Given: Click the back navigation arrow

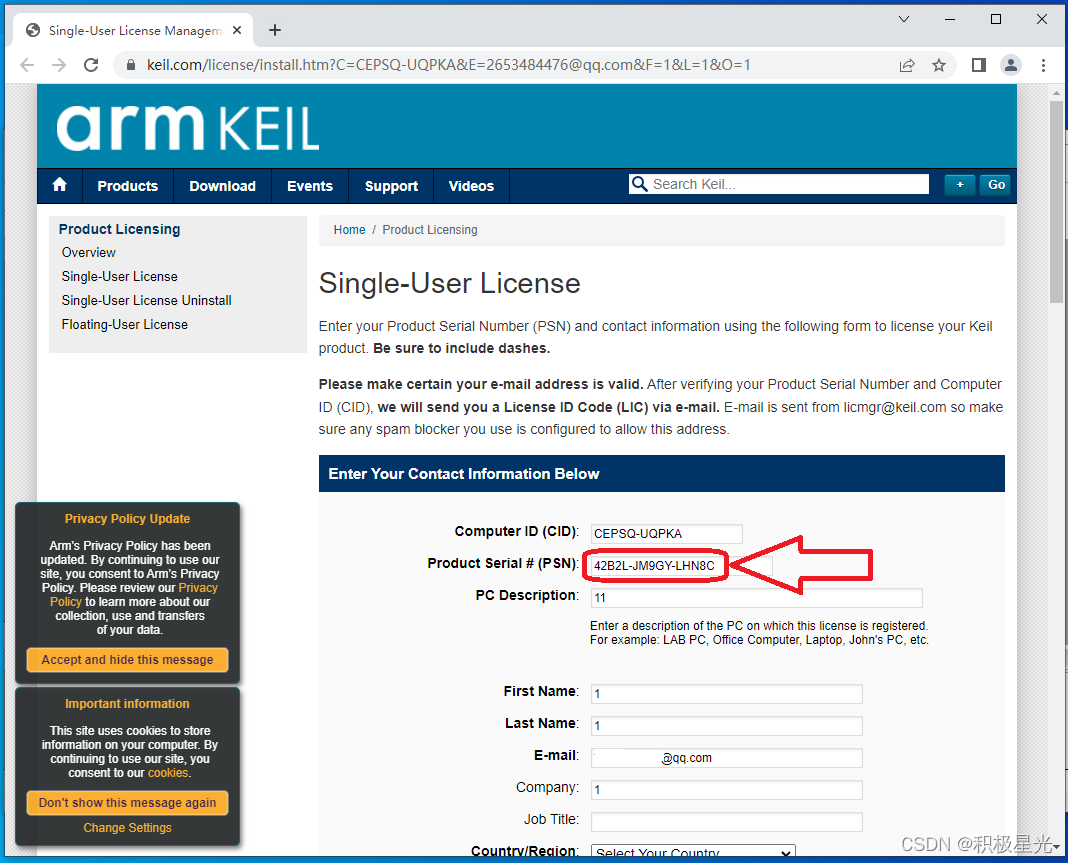Looking at the screenshot, I should point(27,64).
